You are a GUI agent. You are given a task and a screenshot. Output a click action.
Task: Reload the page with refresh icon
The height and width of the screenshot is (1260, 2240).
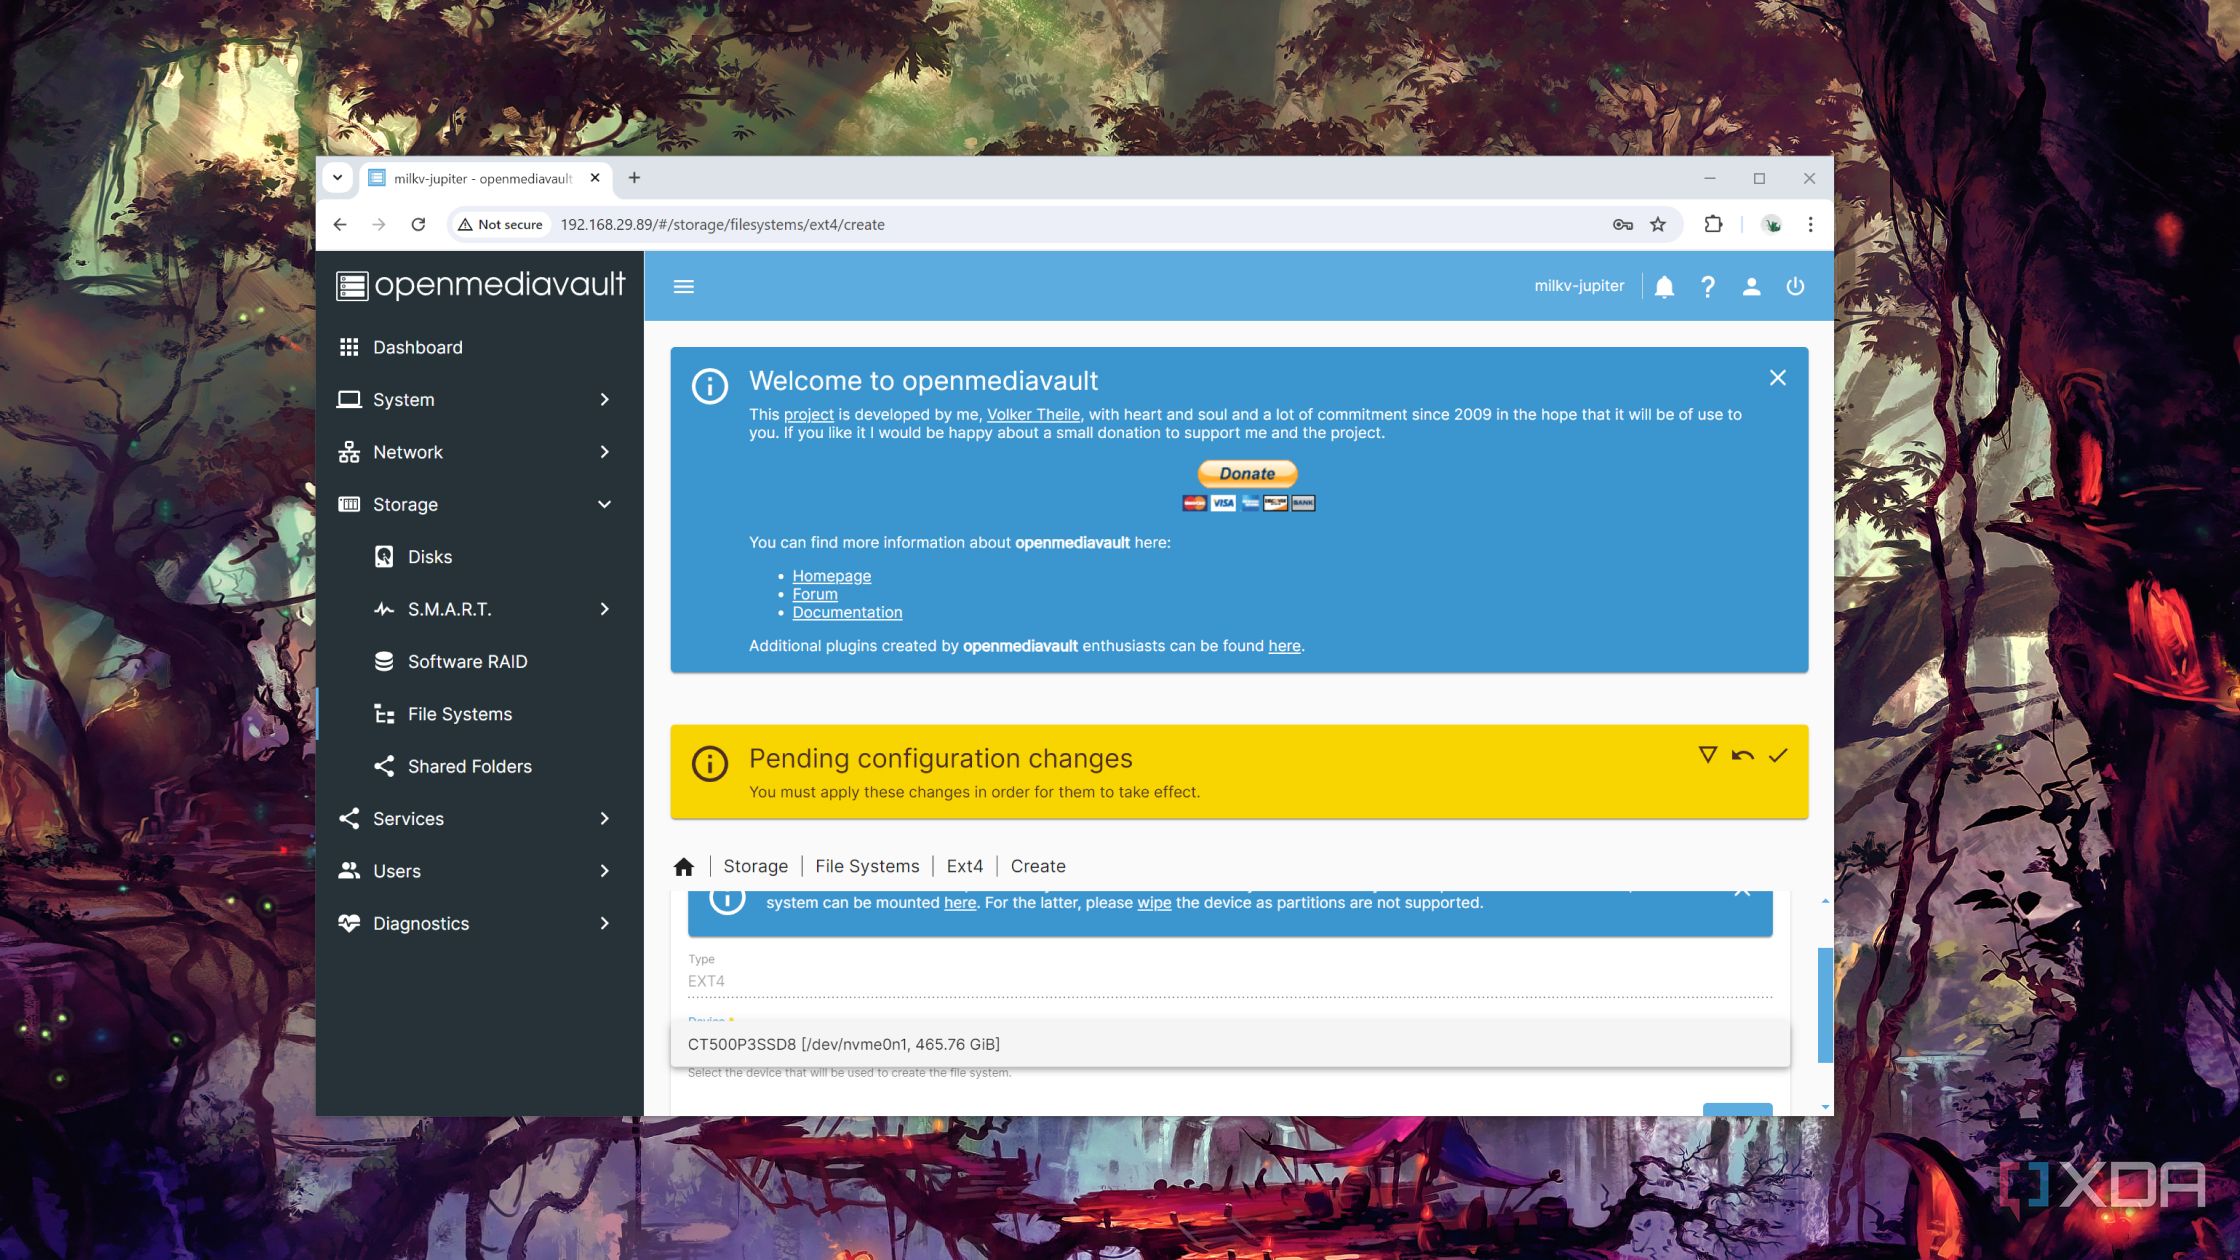click(418, 224)
